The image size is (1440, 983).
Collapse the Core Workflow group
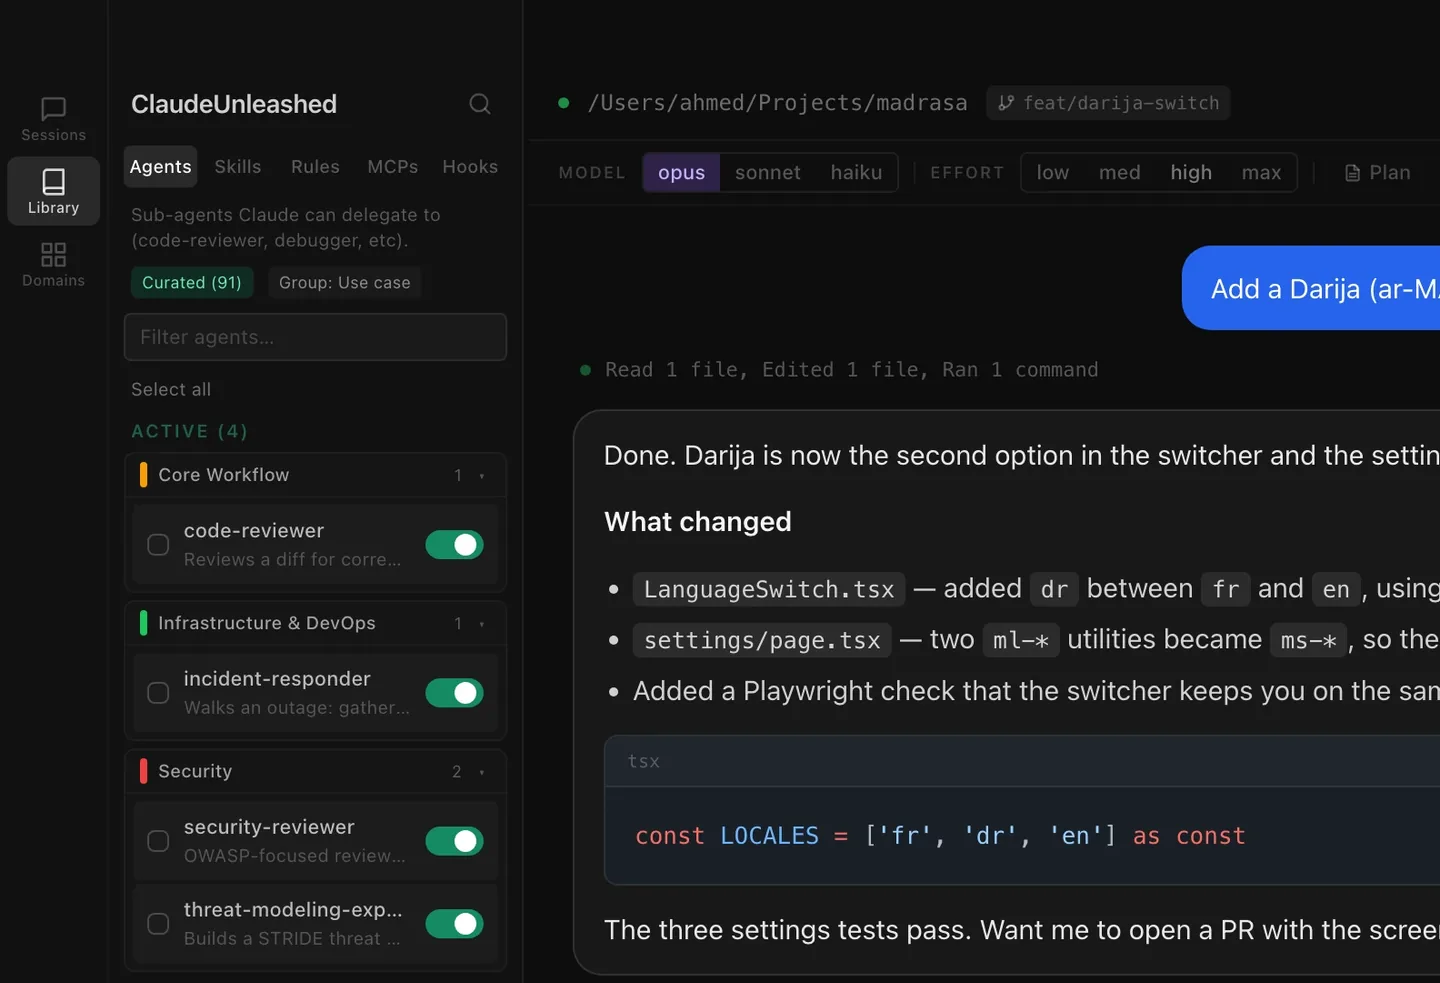(315, 475)
